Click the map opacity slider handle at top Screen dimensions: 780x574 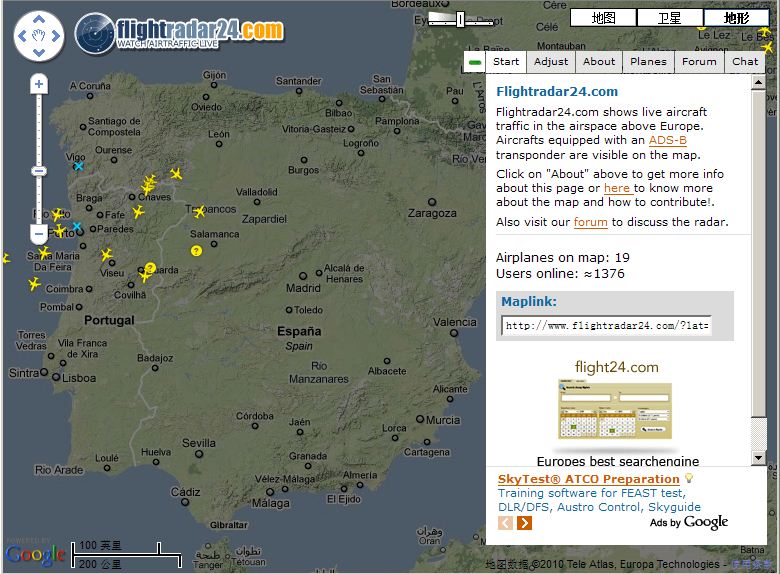click(x=460, y=19)
